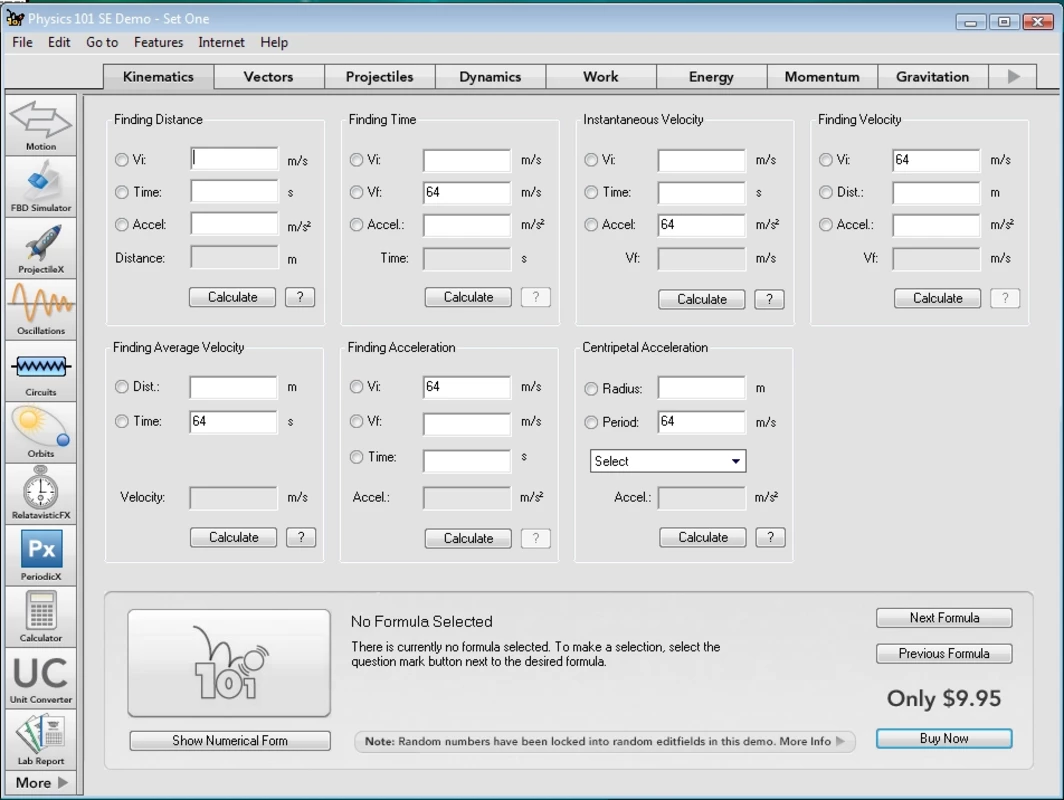The width and height of the screenshot is (1064, 800).
Task: Click the help ? button in Finding Acceleration
Action: 535,538
